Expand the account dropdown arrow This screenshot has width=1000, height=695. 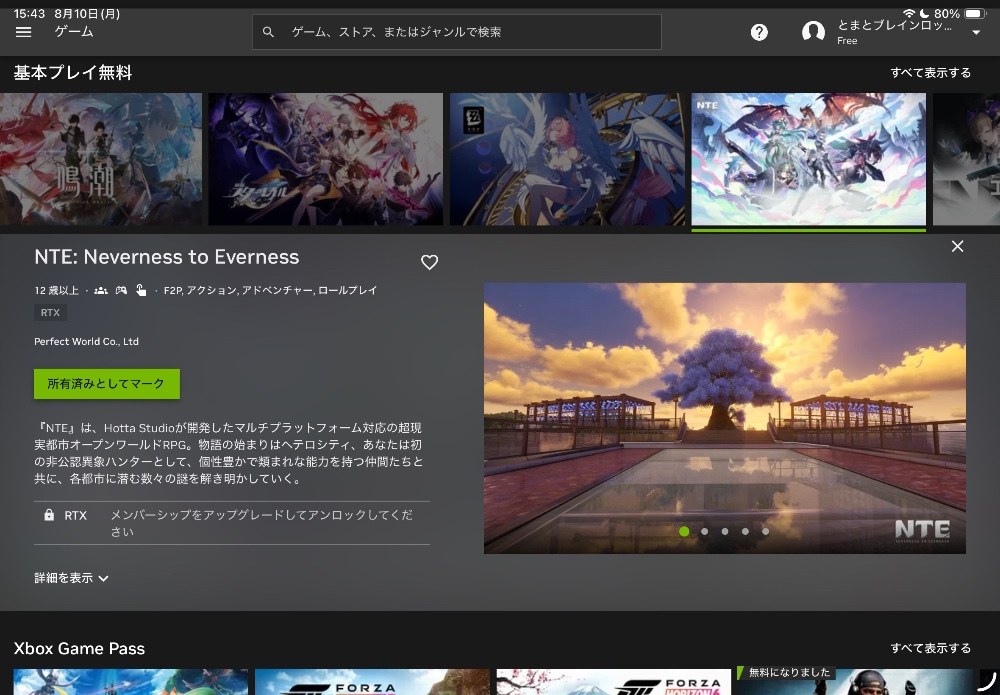tap(976, 33)
